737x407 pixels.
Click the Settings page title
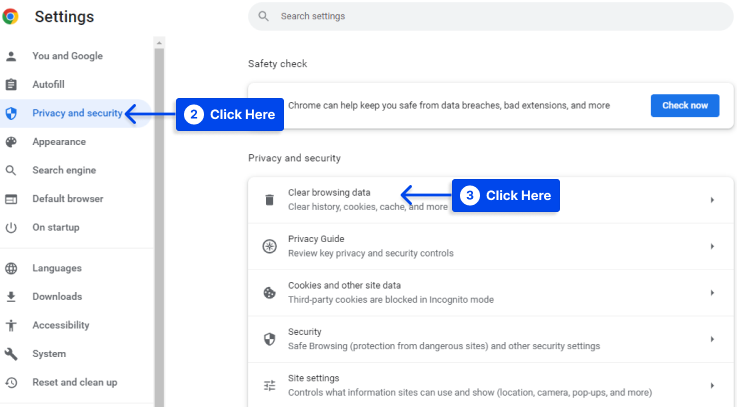64,17
